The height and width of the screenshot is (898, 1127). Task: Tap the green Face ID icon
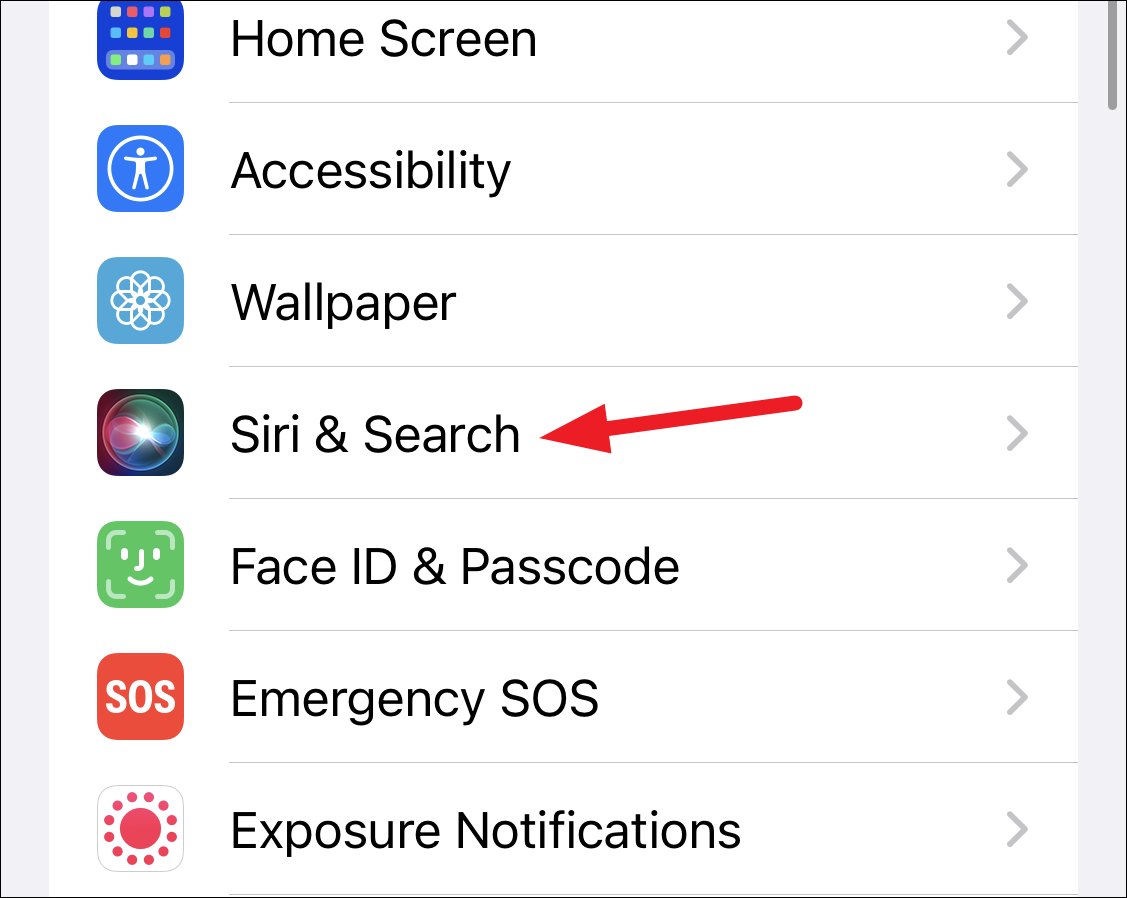pyautogui.click(x=140, y=564)
